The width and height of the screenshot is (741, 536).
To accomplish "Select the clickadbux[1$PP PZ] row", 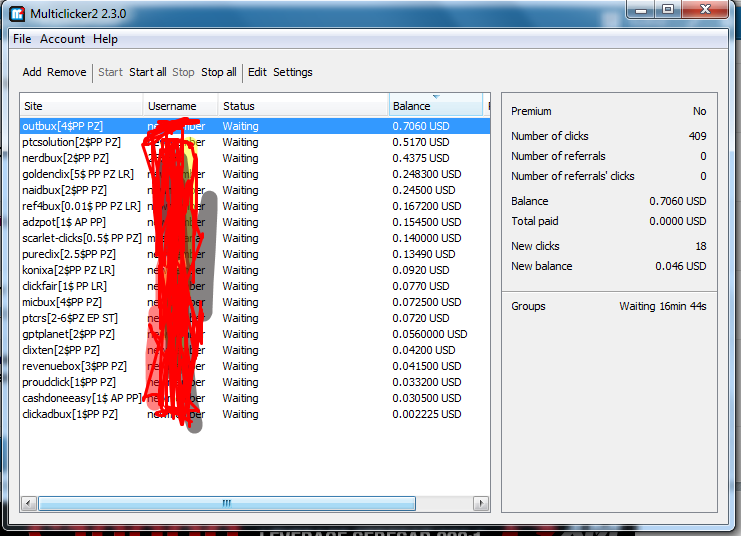I will click(x=255, y=414).
